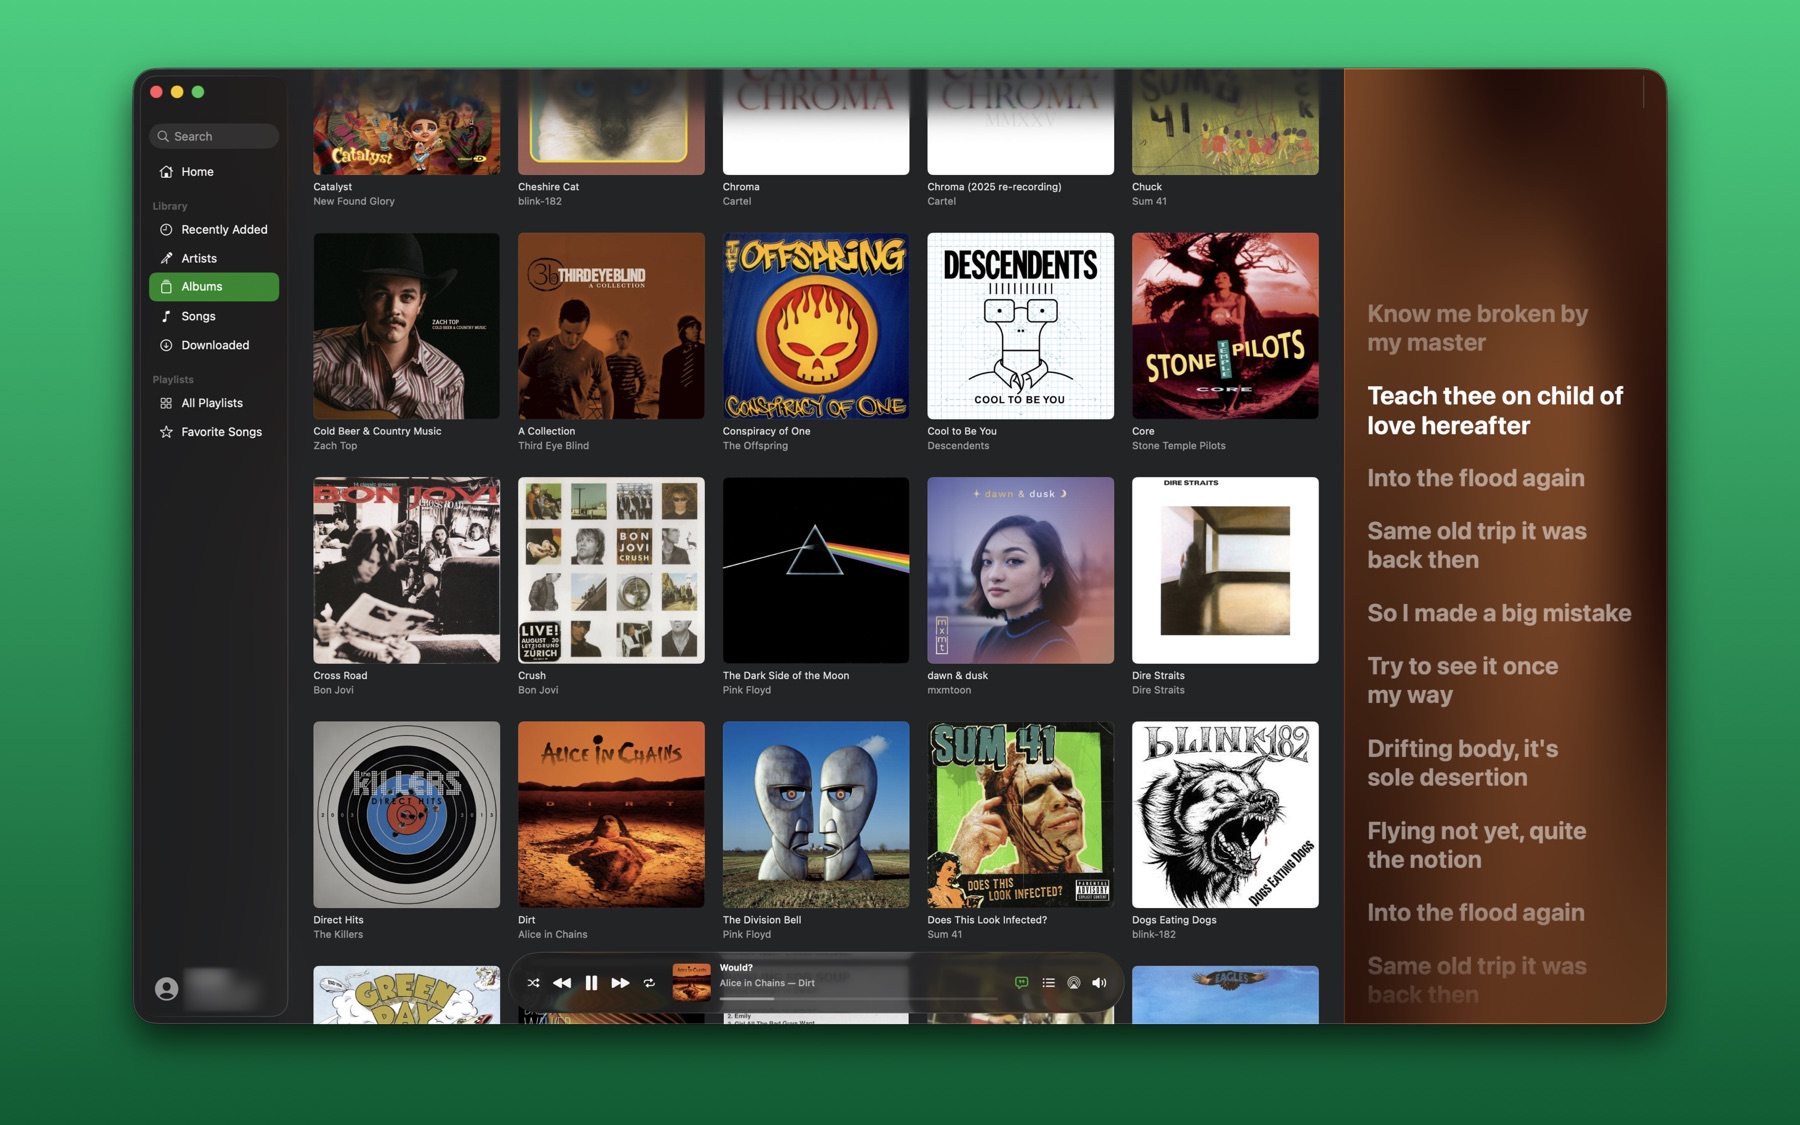Toggle the lyrics panel button
Viewport: 1800px width, 1125px height.
pyautogui.click(x=1021, y=983)
